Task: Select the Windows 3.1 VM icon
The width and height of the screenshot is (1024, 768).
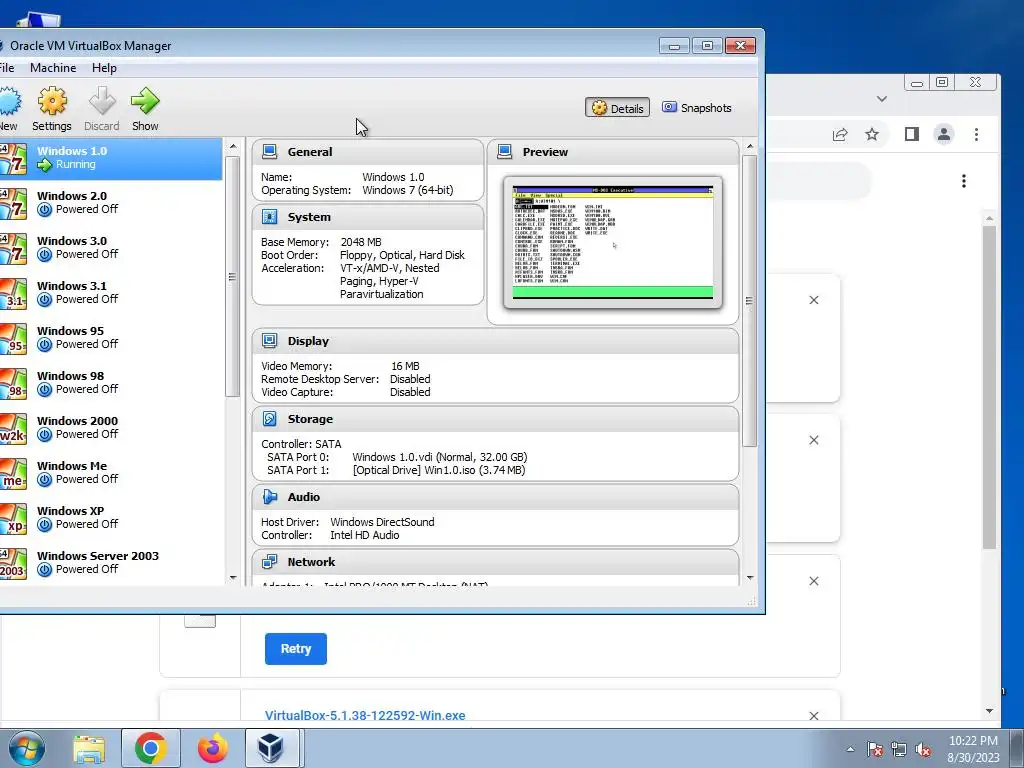Action: (13, 294)
